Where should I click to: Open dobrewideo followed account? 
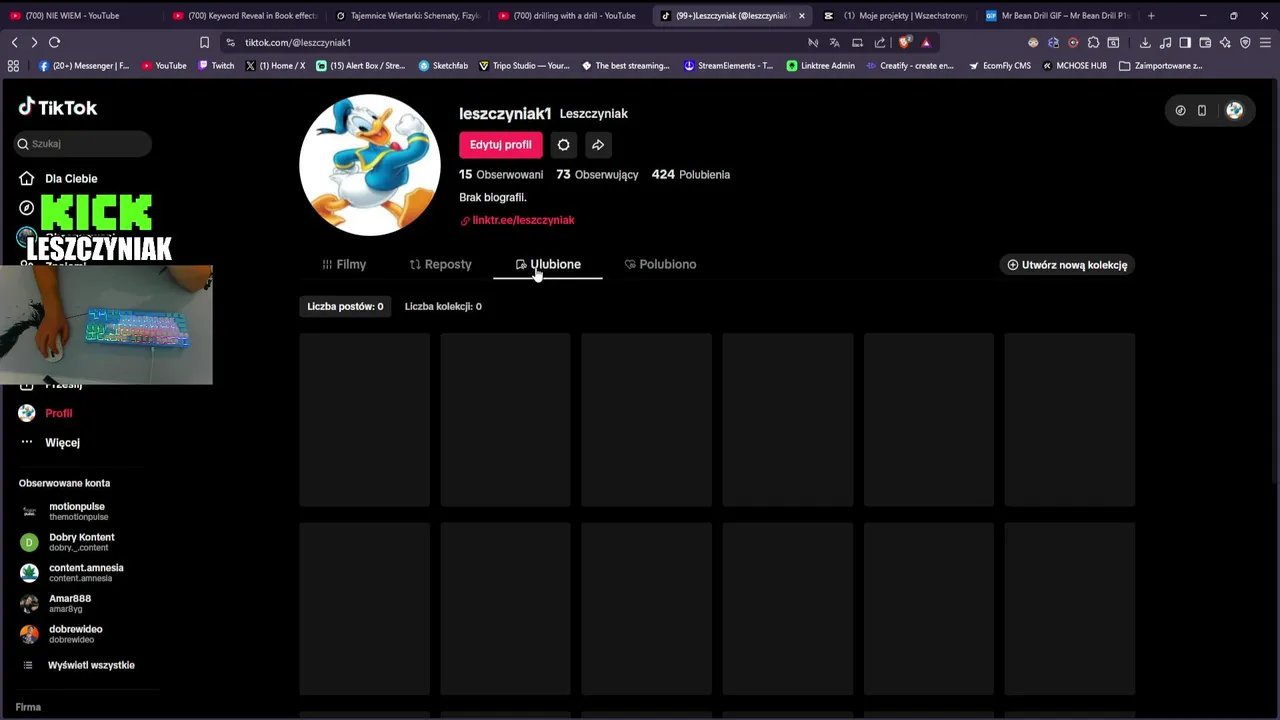tap(76, 634)
